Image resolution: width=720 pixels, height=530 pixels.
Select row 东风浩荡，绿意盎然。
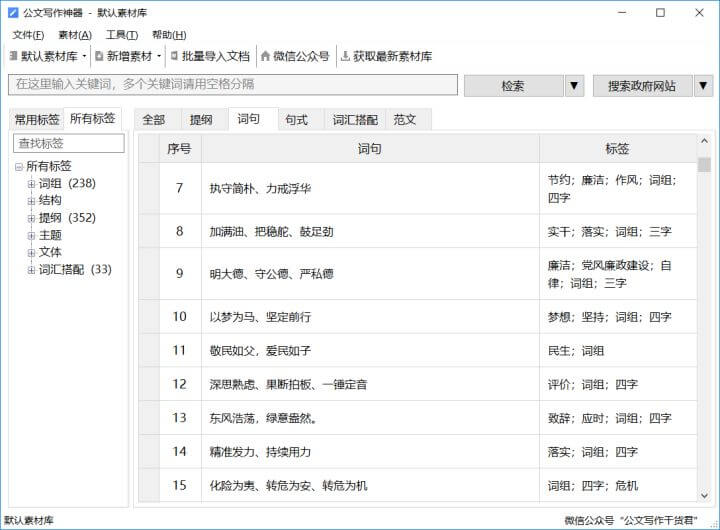417,418
